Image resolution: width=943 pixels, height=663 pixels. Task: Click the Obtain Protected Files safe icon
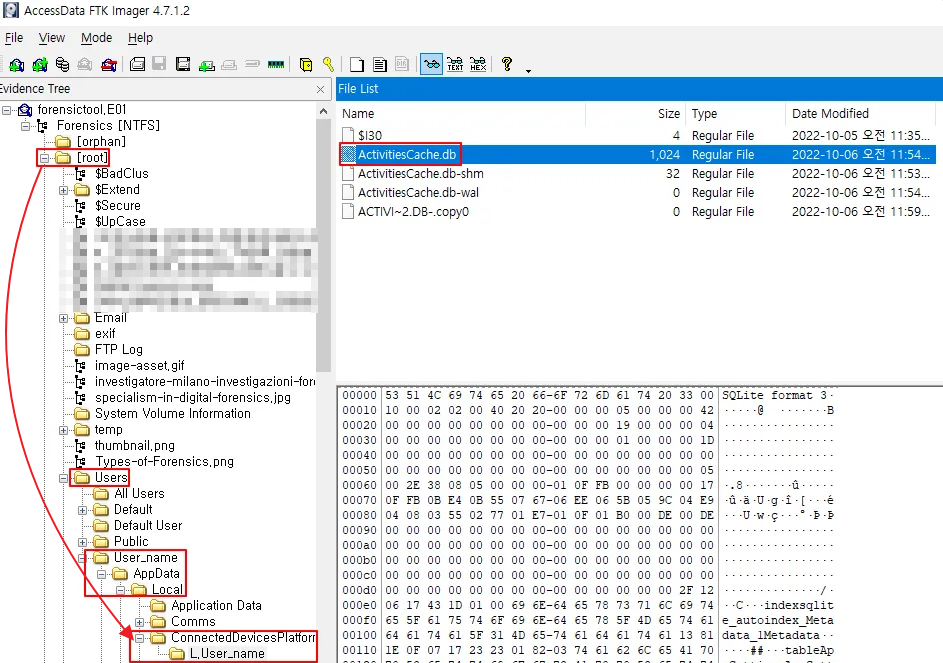(x=306, y=64)
